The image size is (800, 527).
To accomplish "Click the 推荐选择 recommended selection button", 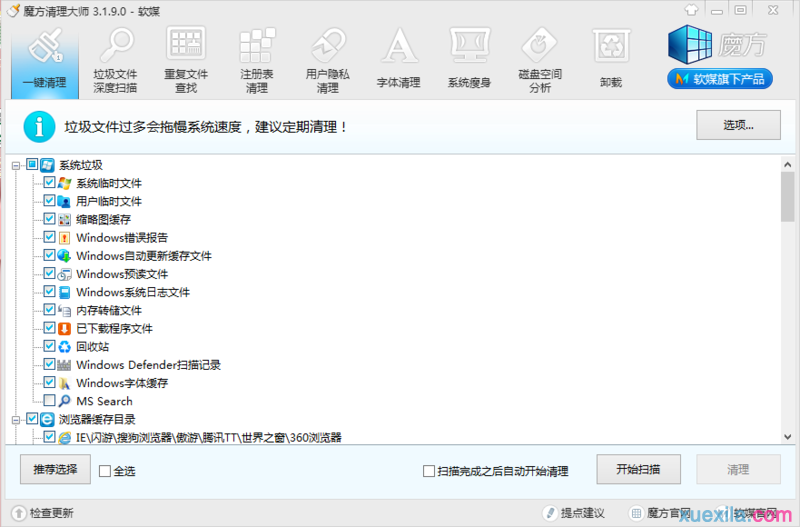I will 55,469.
